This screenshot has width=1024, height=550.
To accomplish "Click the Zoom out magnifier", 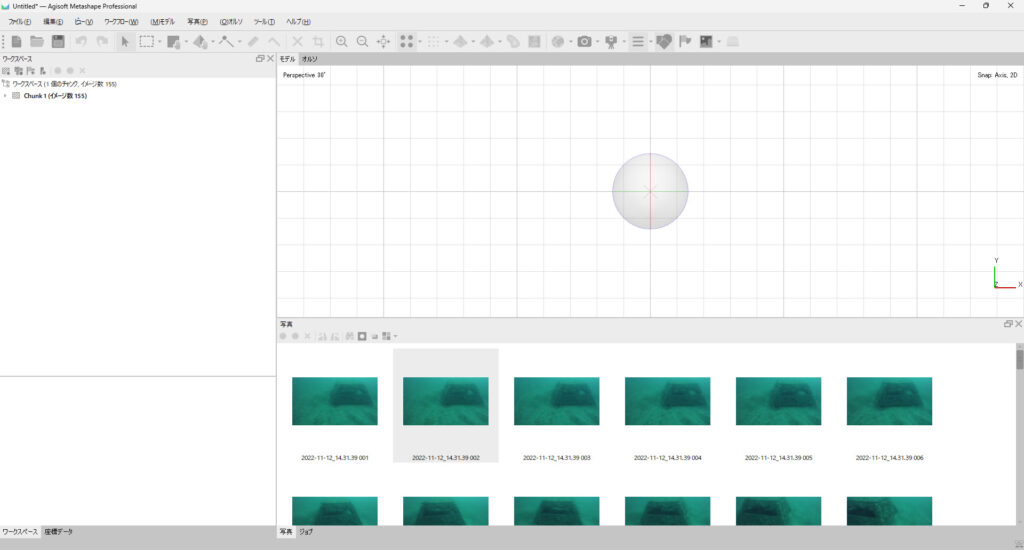I will (362, 42).
